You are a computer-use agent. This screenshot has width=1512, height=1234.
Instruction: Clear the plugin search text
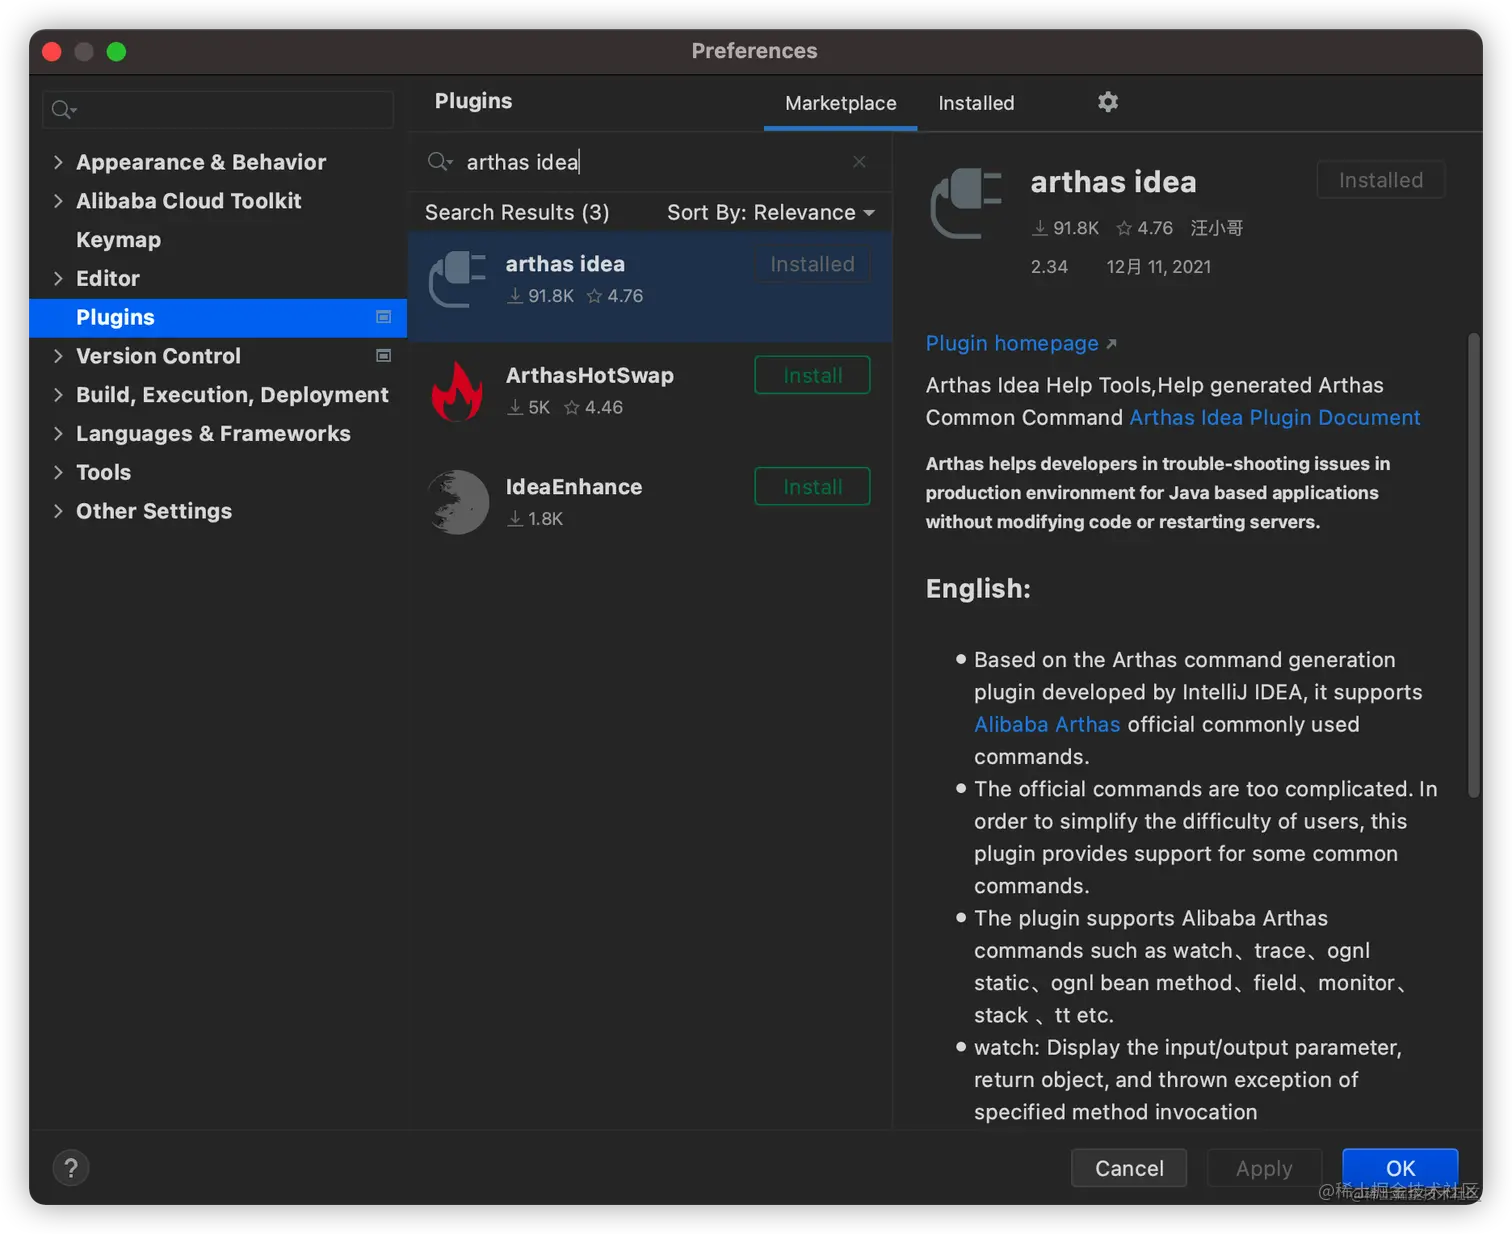point(859,162)
